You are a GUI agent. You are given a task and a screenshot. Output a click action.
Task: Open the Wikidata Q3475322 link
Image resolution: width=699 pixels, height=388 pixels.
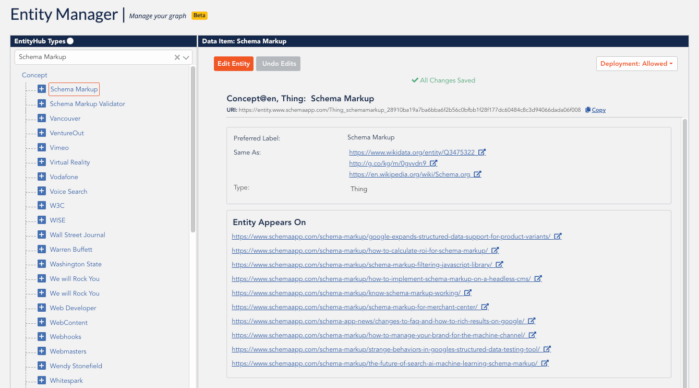412,152
